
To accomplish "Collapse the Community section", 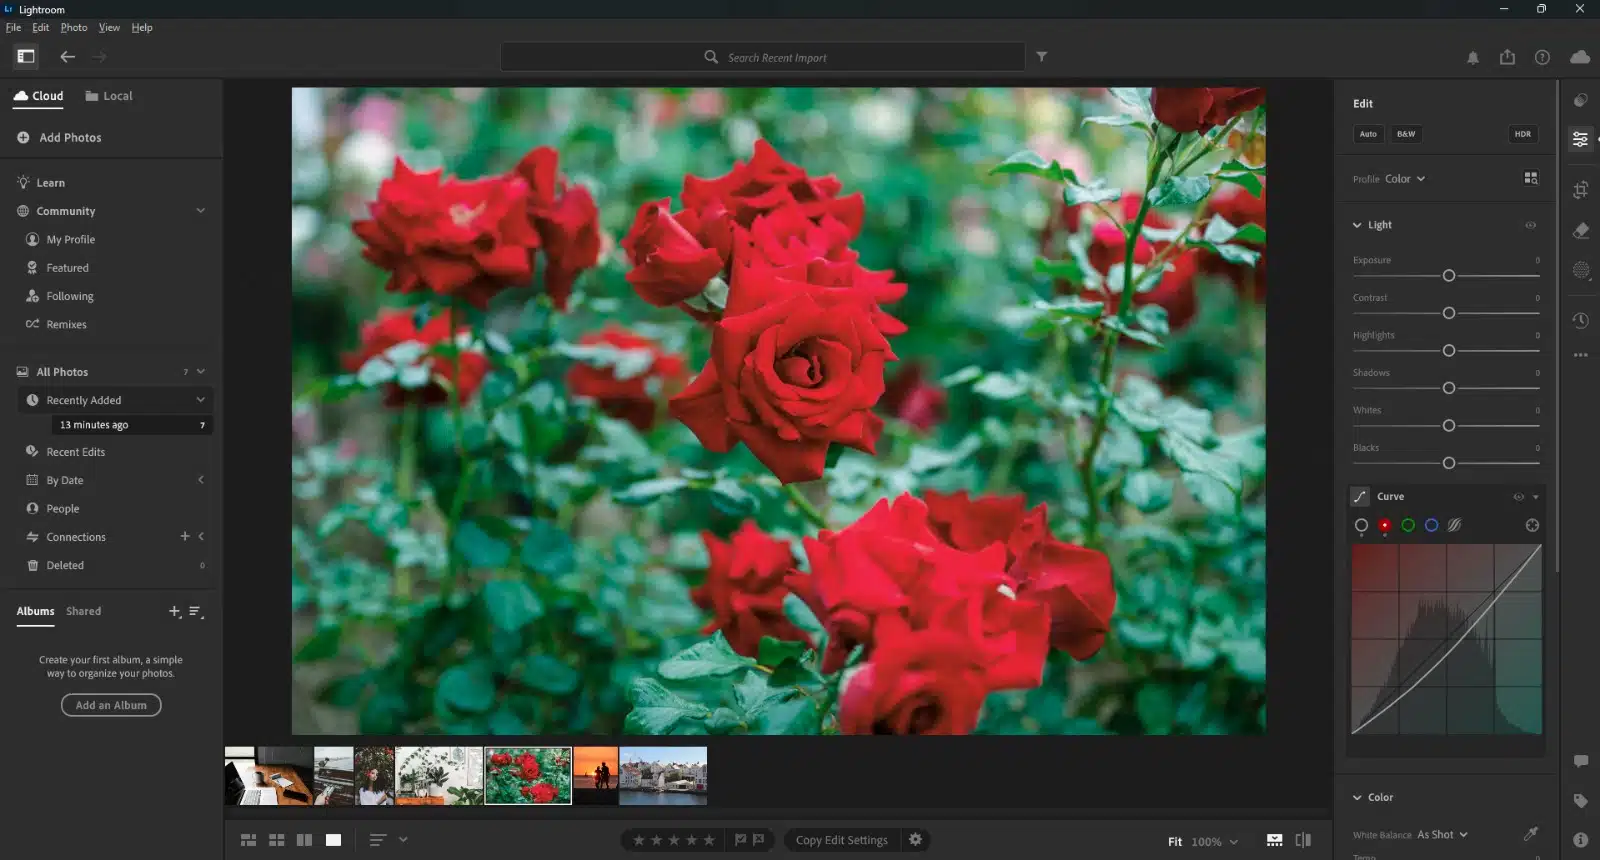I will coord(200,211).
